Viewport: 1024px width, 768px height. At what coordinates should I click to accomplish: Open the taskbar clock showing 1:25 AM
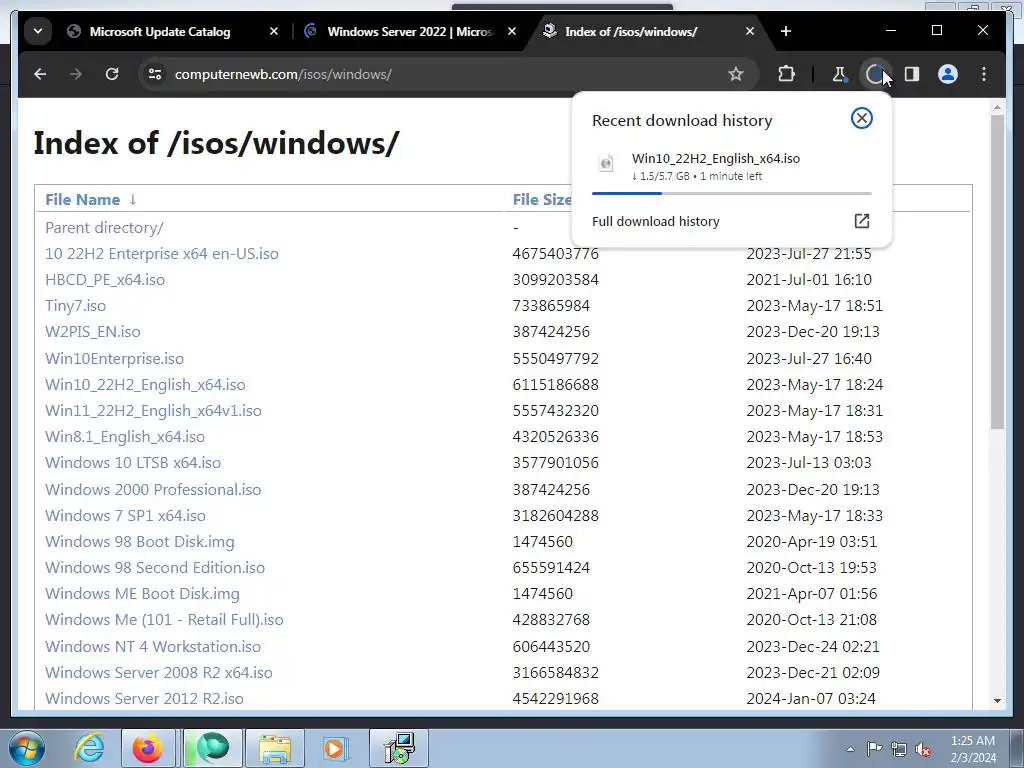click(973, 749)
